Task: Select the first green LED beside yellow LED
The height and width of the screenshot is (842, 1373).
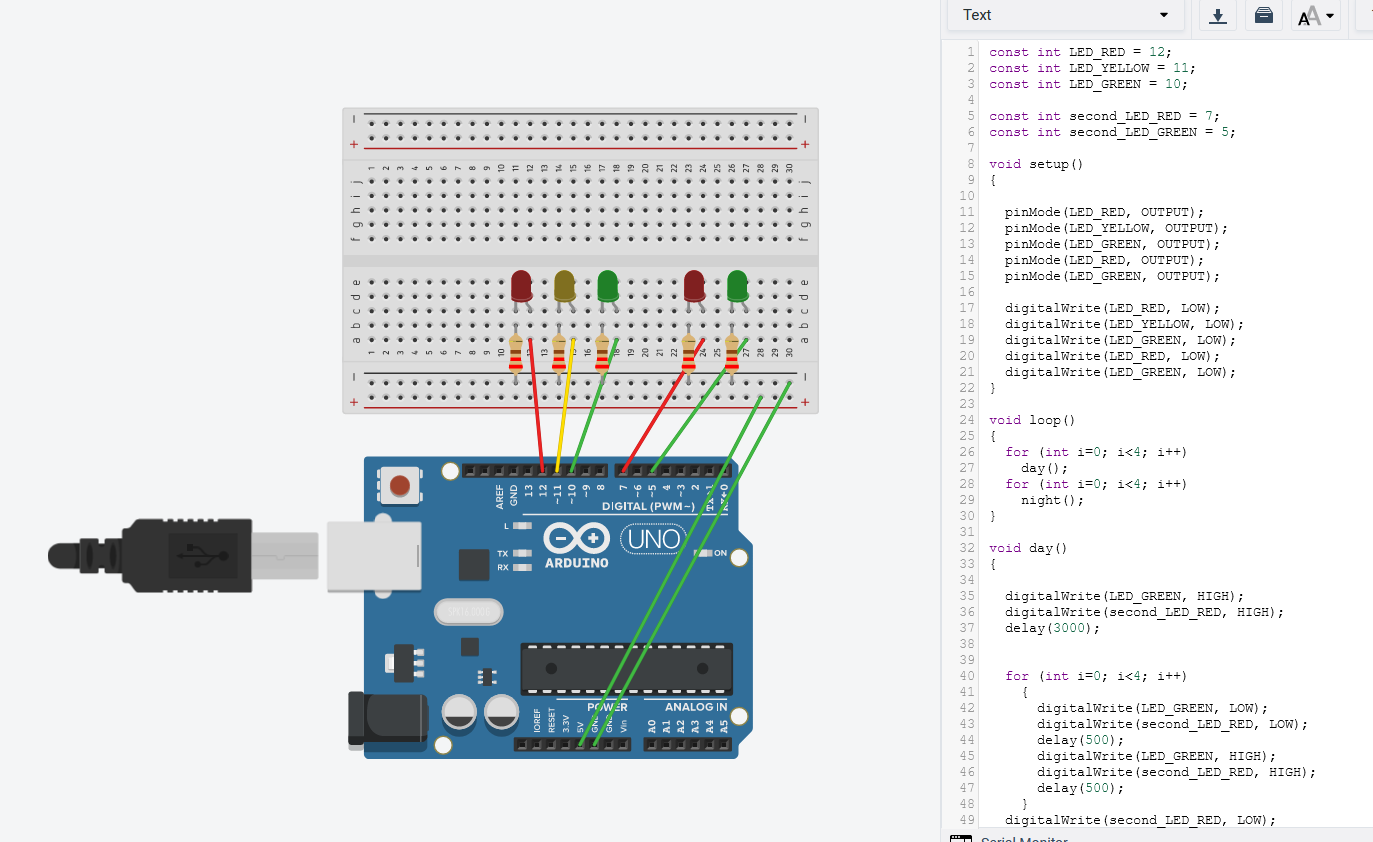Action: [x=607, y=286]
